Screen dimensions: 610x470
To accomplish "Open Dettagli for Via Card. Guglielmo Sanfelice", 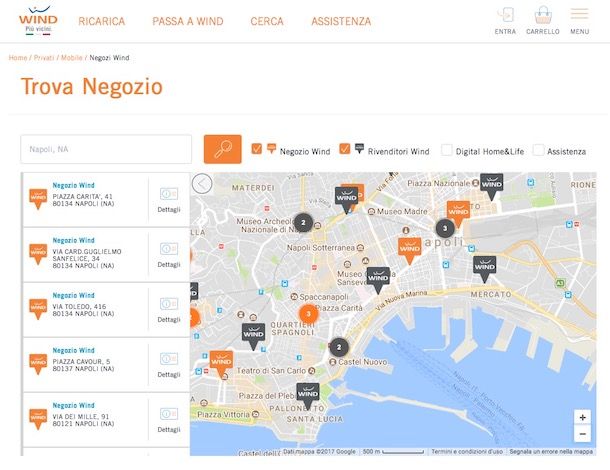I will pos(169,255).
